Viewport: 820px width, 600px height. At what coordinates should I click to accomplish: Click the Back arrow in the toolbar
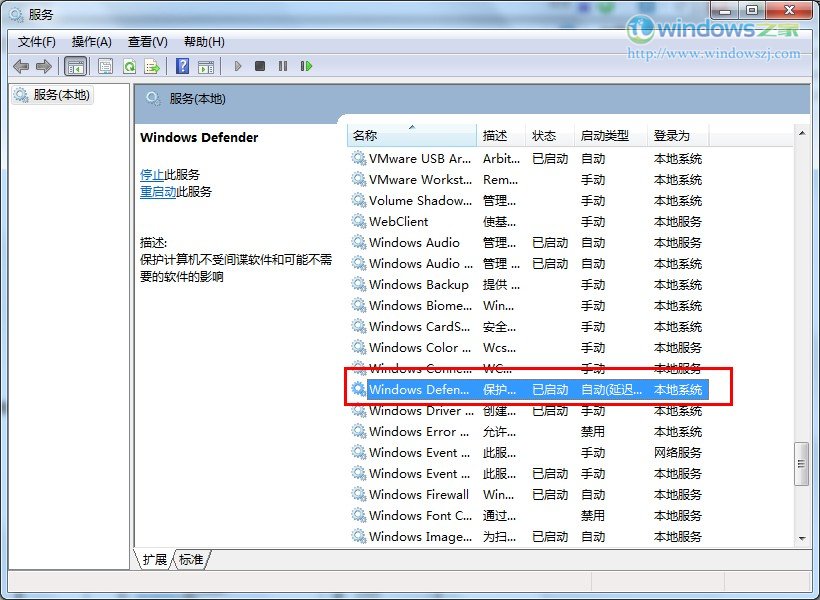point(21,66)
